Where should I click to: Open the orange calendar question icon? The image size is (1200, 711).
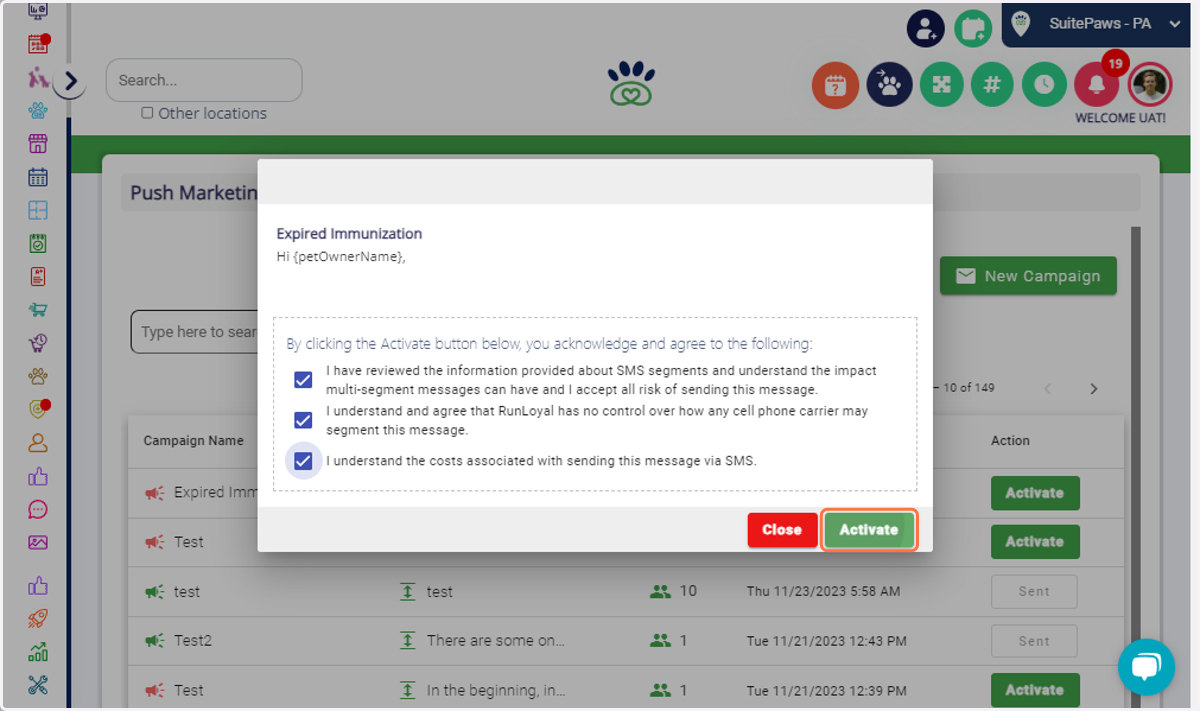pos(835,85)
